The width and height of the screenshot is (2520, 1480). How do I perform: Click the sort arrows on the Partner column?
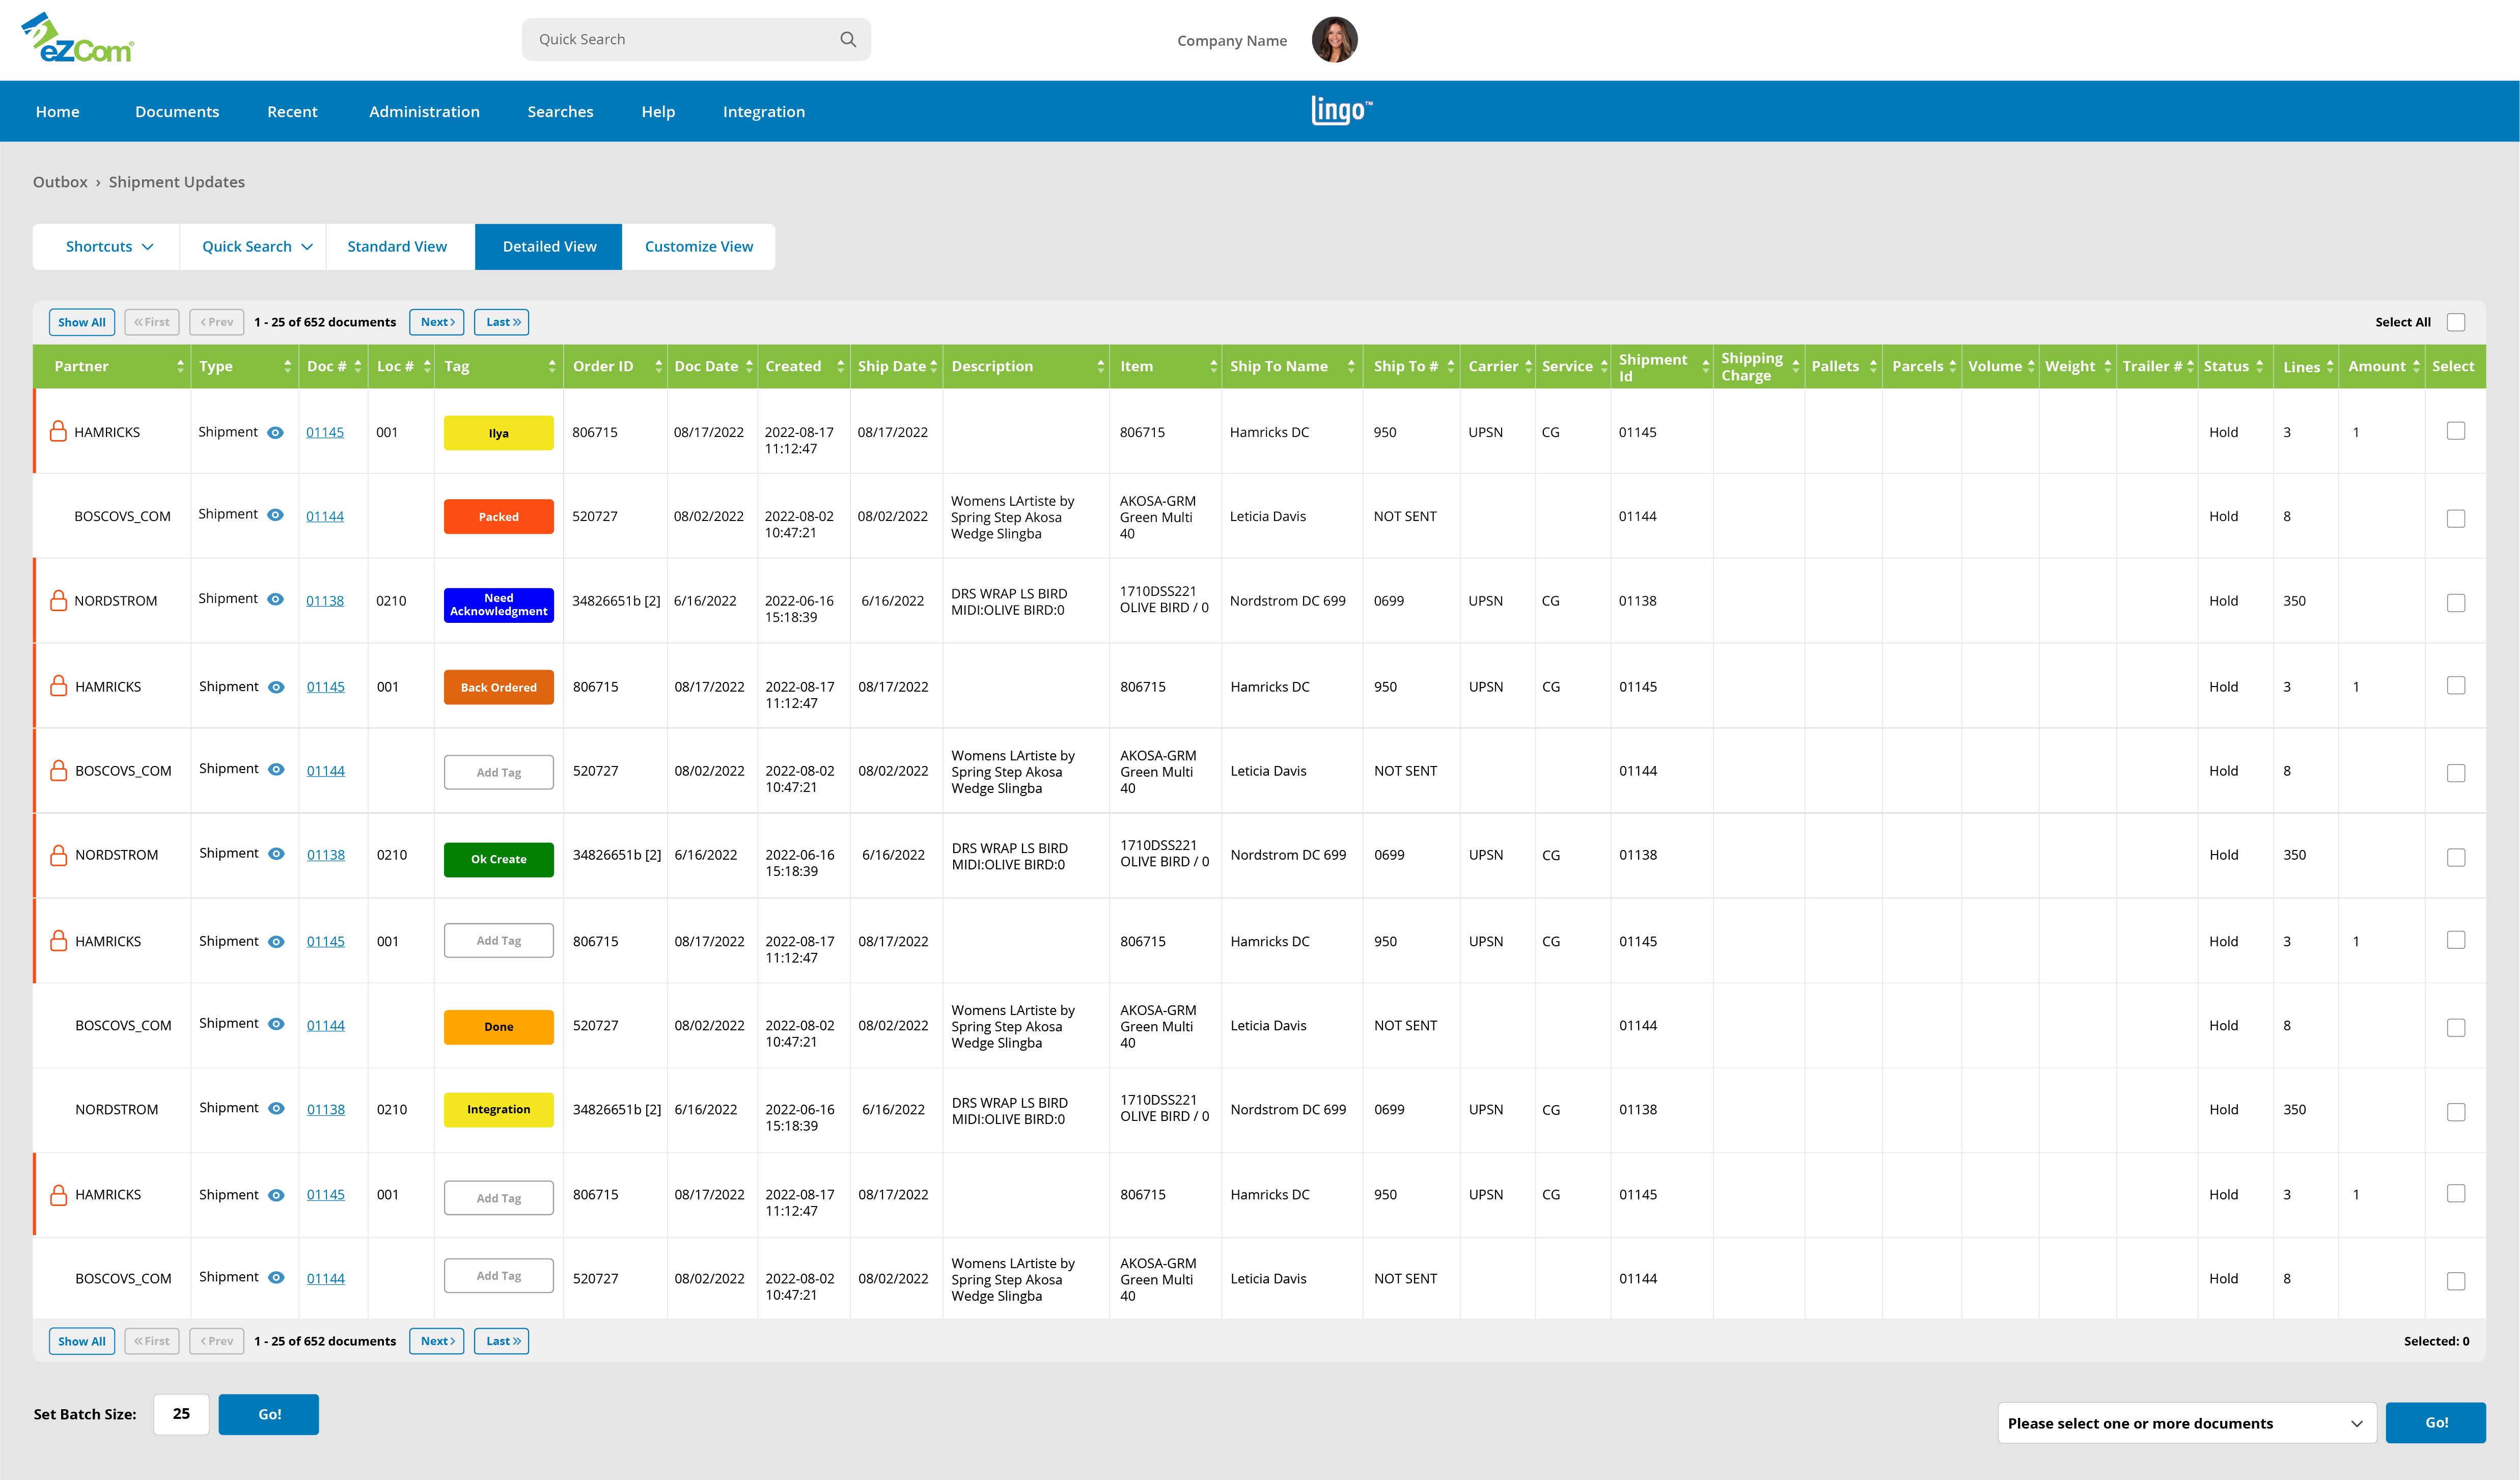click(181, 366)
